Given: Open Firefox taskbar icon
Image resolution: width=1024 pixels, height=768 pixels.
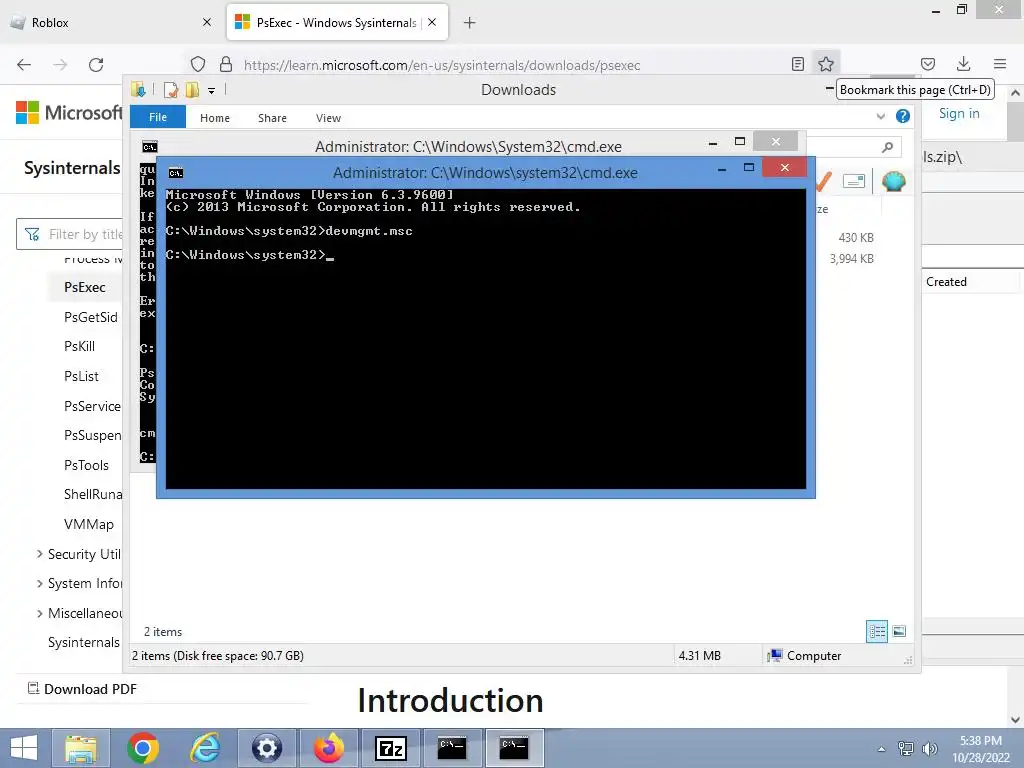Looking at the screenshot, I should (328, 748).
